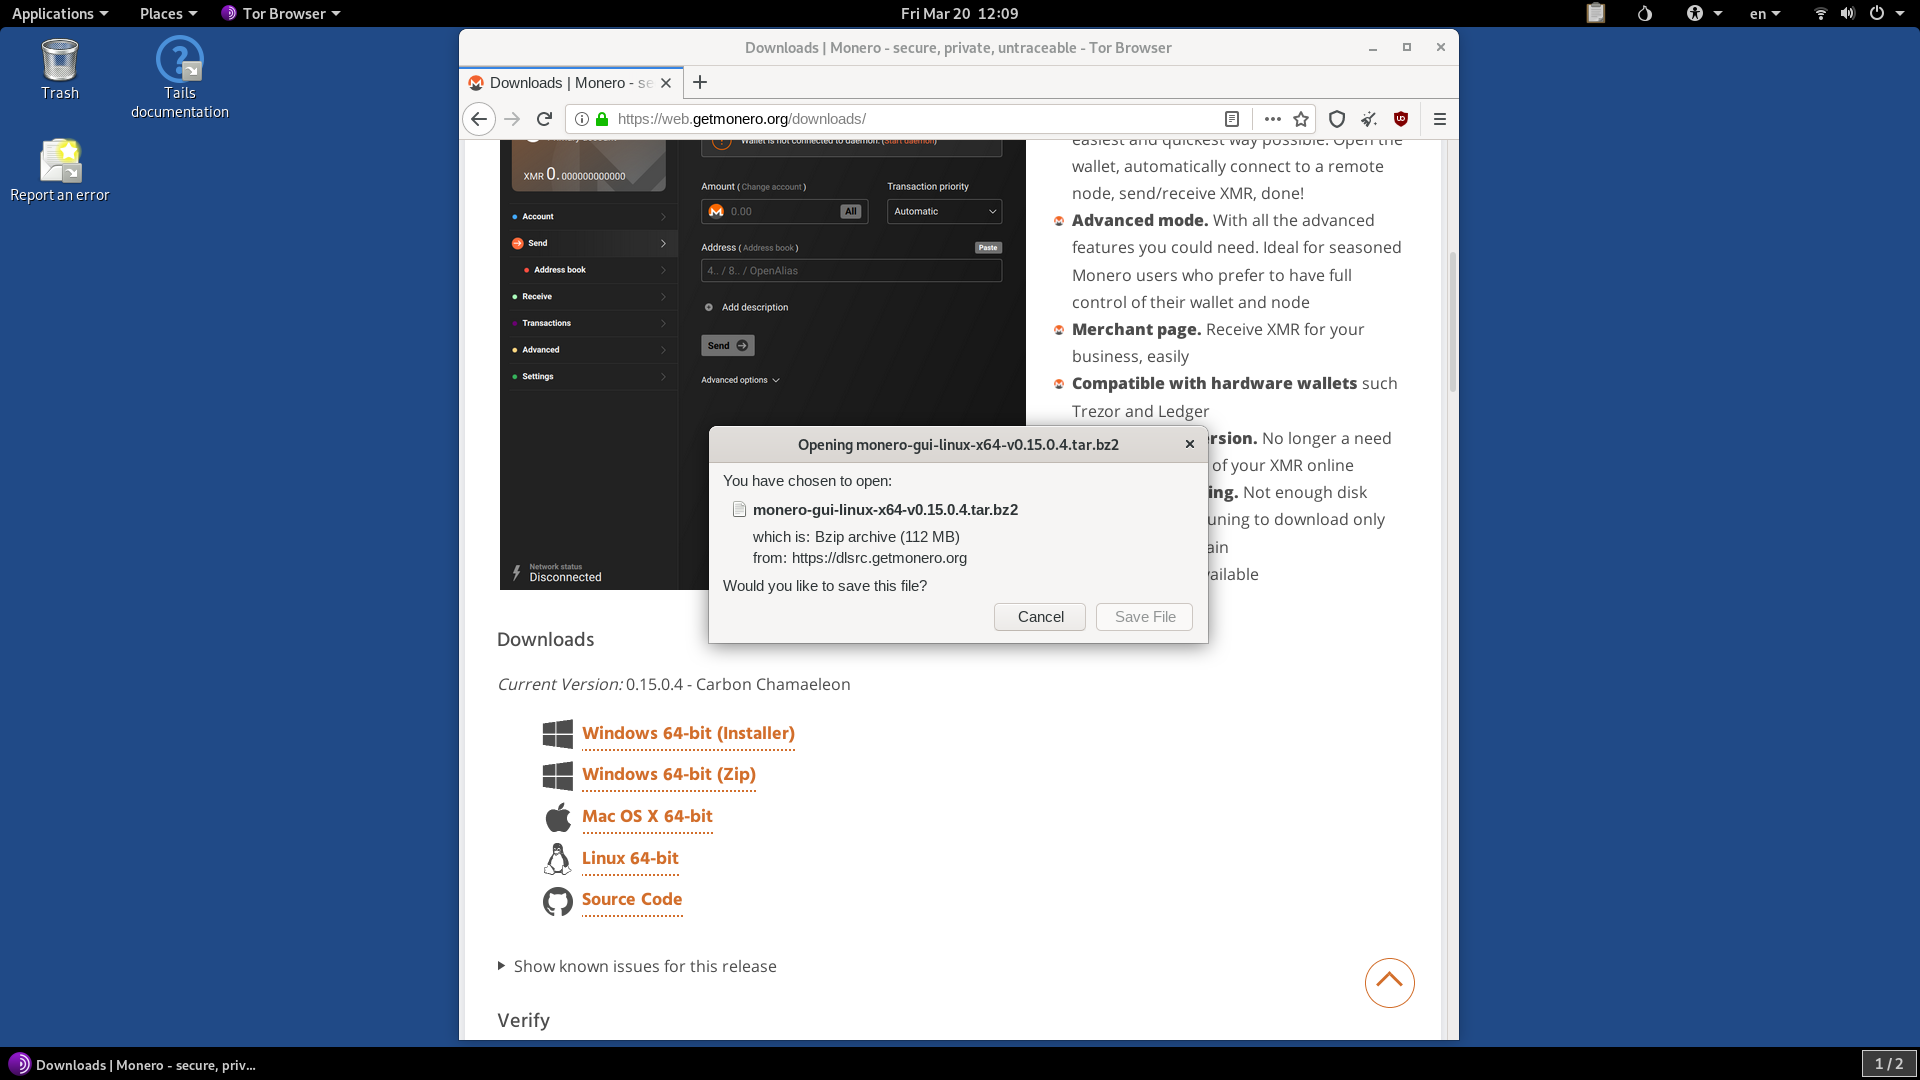Click the Tor shield security icon
Viewport: 1920px width, 1080px height.
point(1337,119)
